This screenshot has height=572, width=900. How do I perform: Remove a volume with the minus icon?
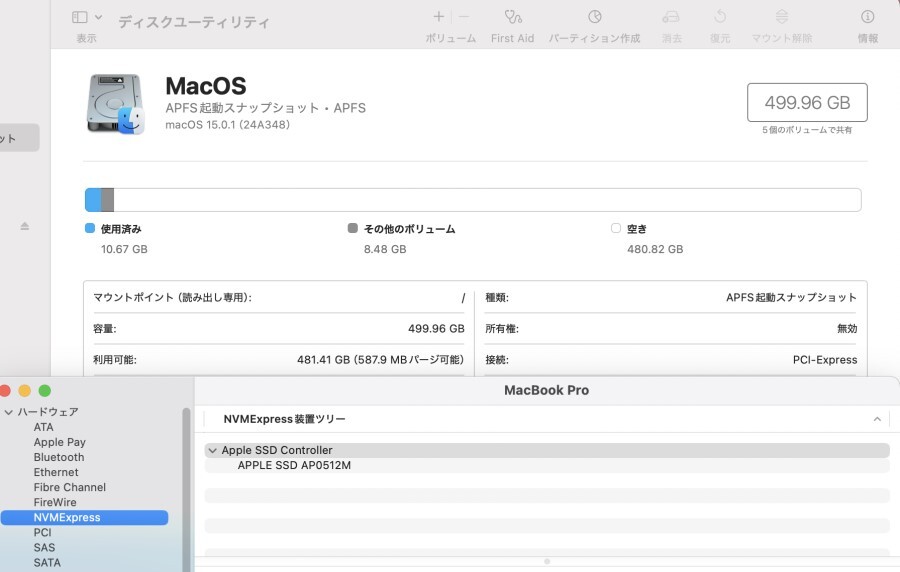[x=464, y=17]
